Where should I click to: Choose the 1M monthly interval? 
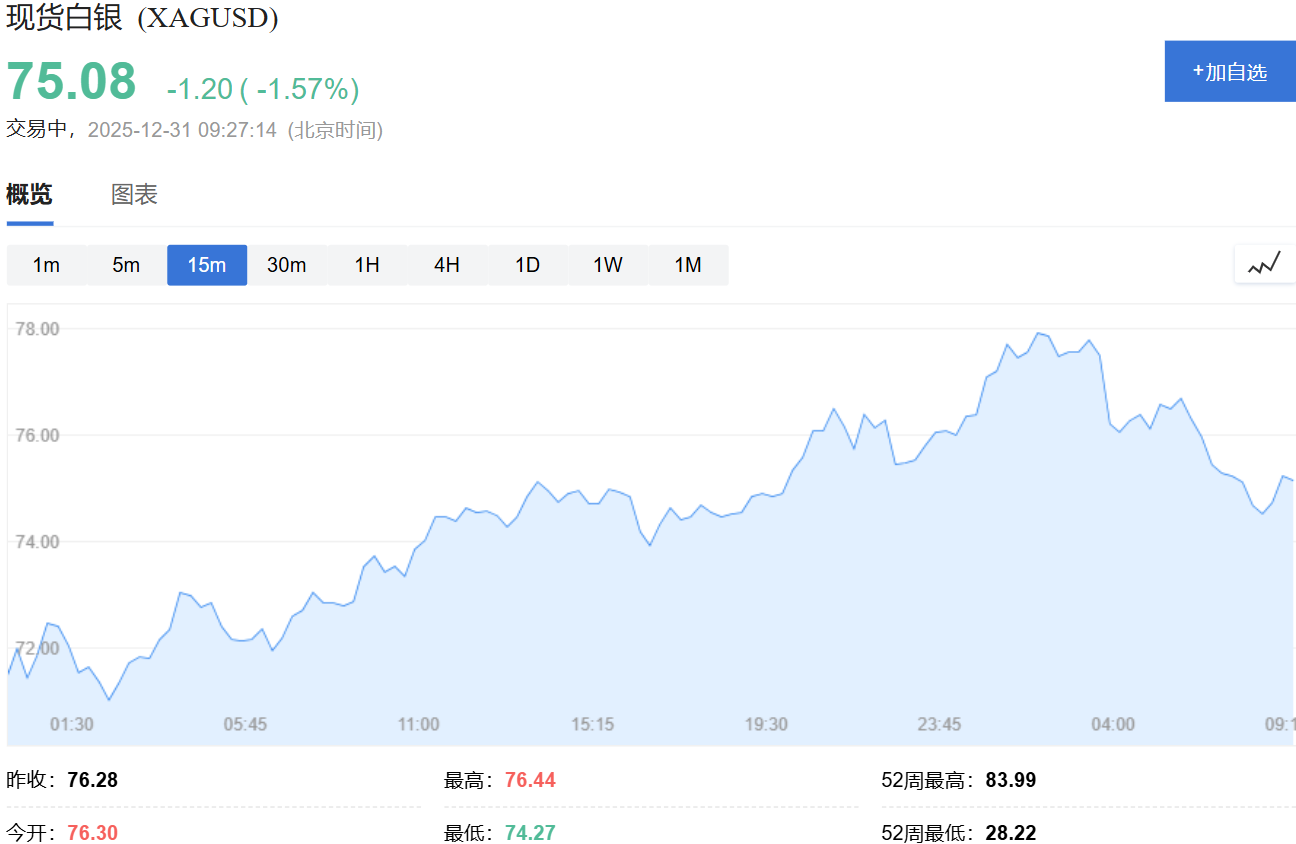click(x=688, y=265)
